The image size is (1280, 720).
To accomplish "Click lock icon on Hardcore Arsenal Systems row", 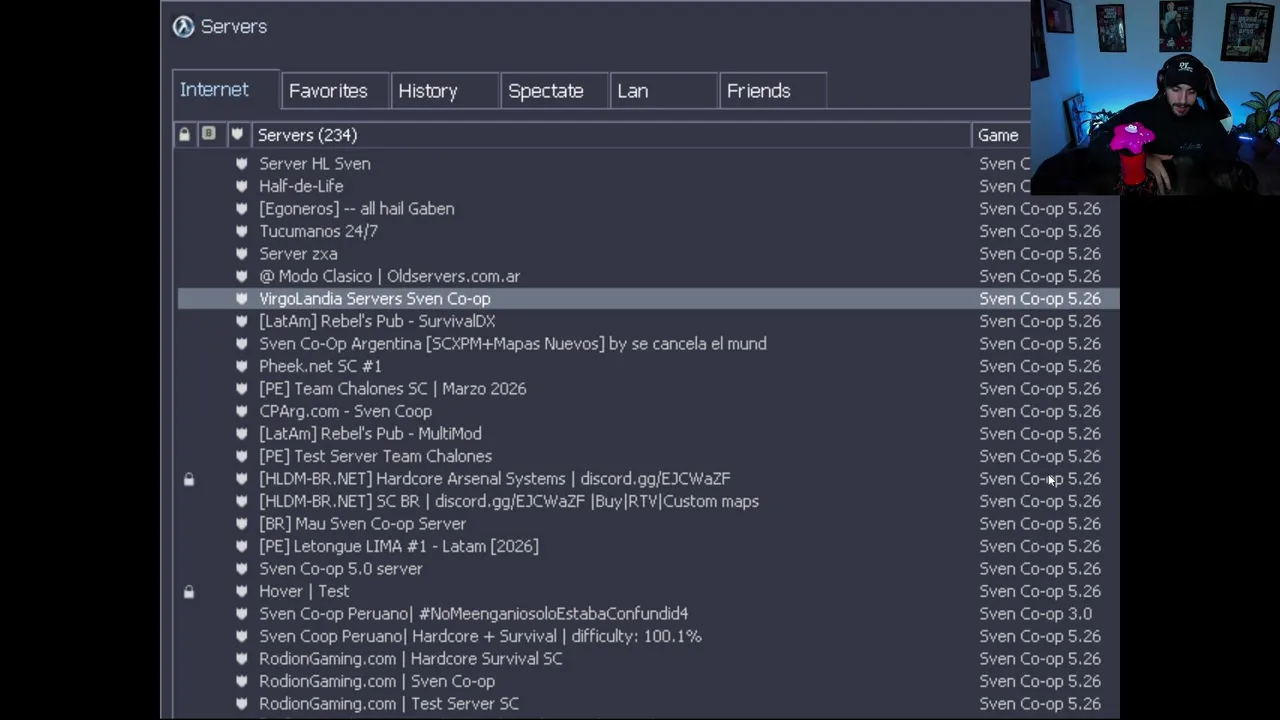I will (x=189, y=480).
